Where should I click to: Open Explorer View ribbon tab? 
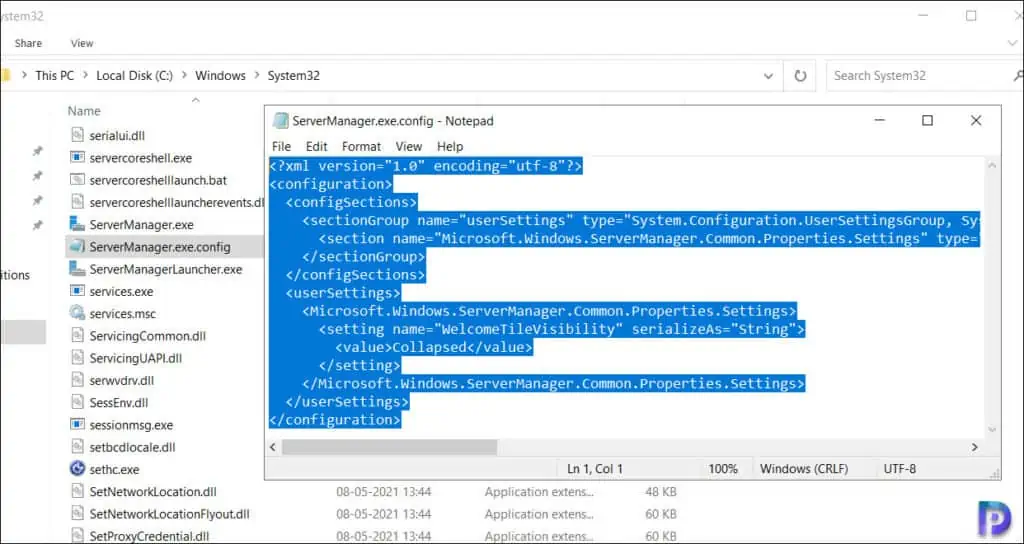(82, 43)
